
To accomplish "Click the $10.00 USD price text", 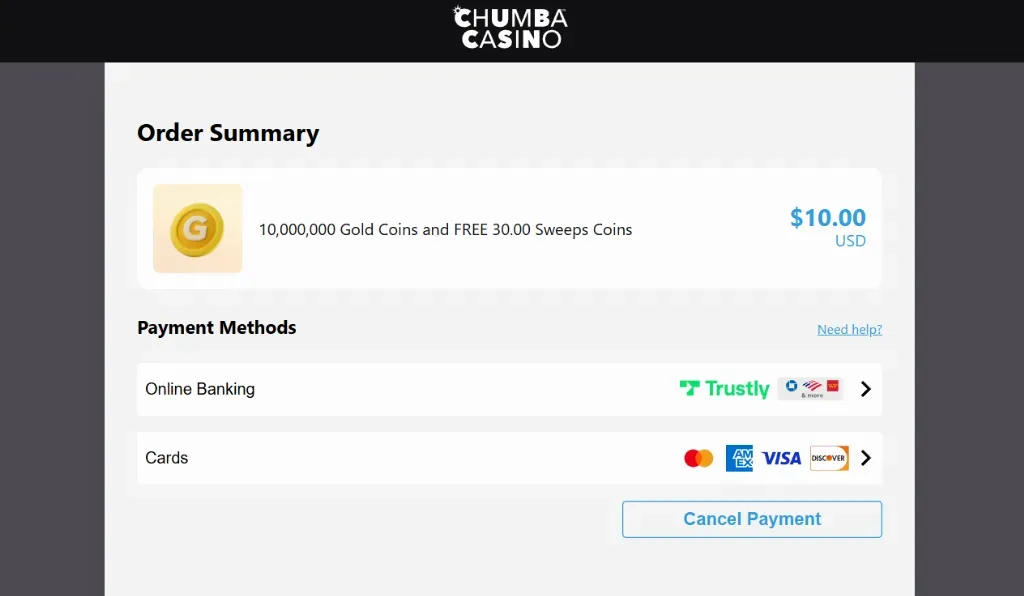I will [828, 226].
